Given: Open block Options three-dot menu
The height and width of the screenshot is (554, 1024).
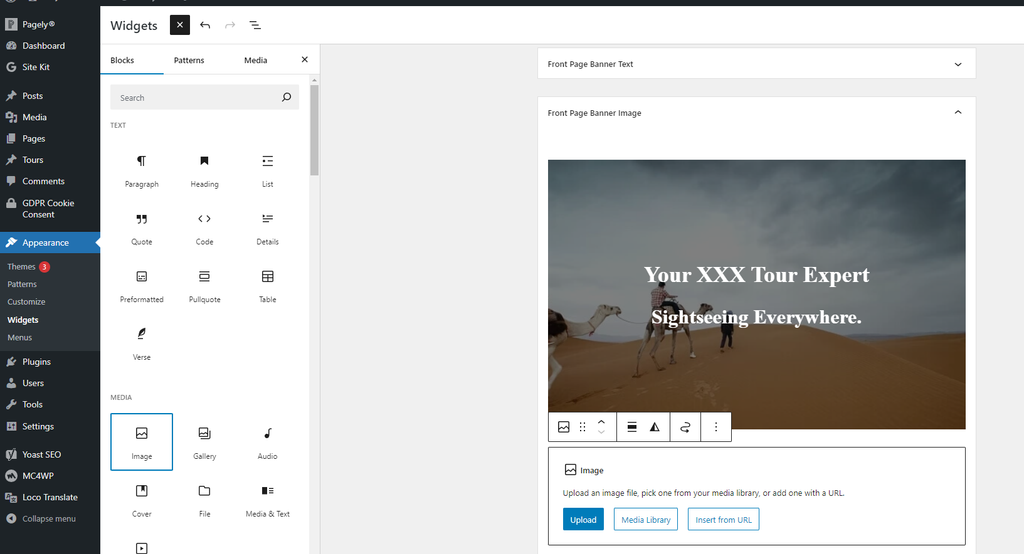Looking at the screenshot, I should pyautogui.click(x=716, y=427).
